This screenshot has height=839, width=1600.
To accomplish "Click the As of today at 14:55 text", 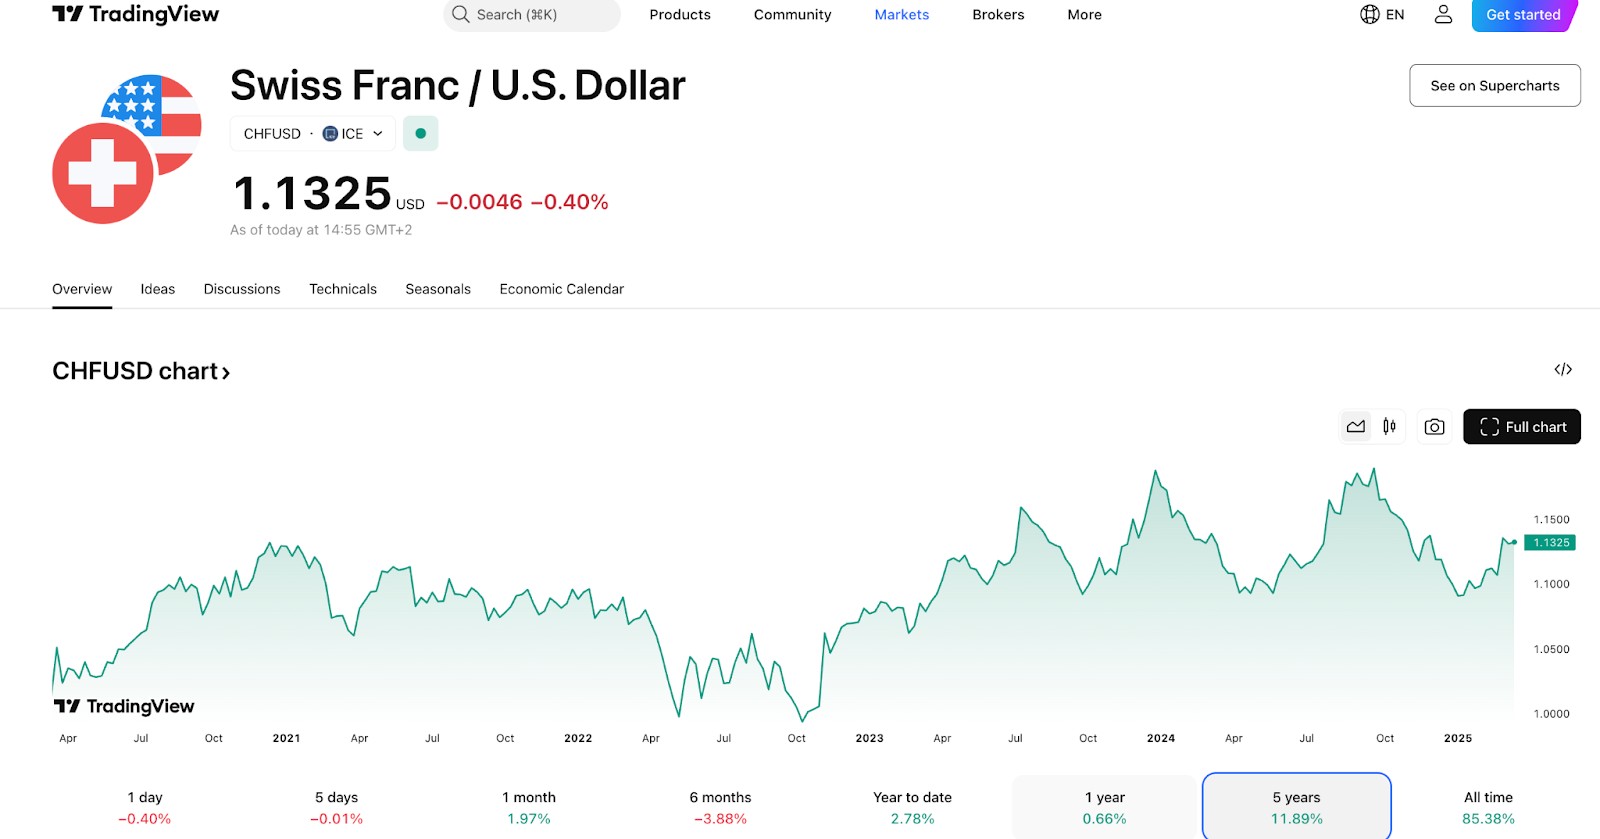I will point(321,230).
